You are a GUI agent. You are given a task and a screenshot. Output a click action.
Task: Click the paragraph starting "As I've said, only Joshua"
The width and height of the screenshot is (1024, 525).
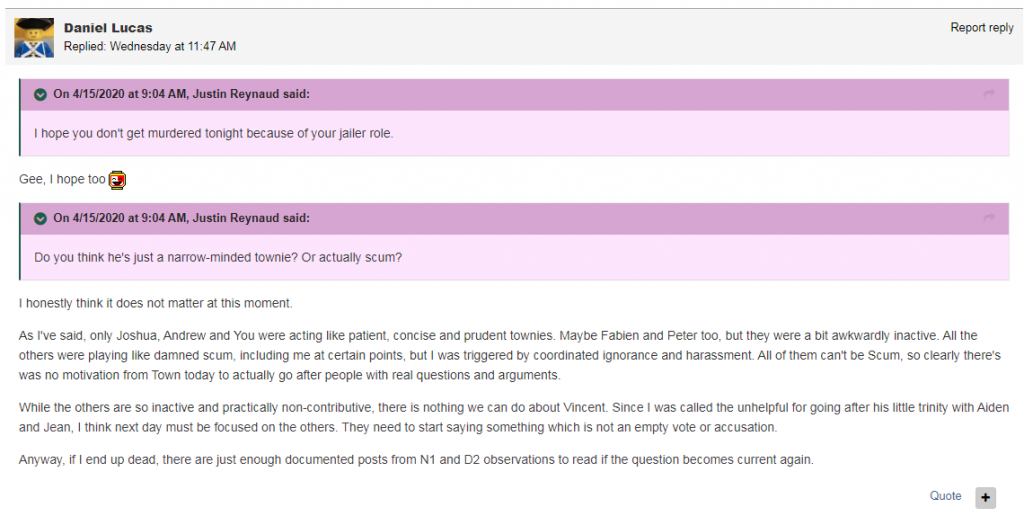[500, 355]
